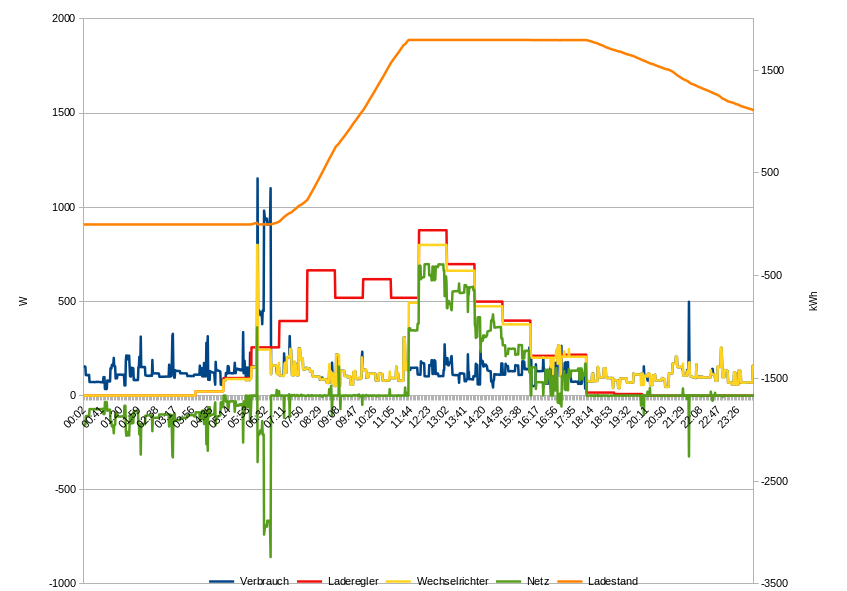Select the Verbrauch legend label
Screen dimensions: 847x591
(264, 581)
